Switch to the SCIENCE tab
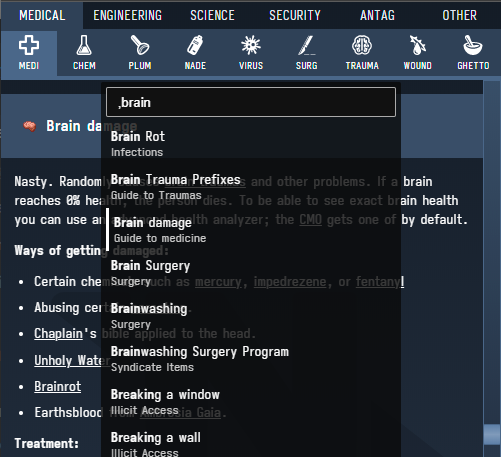The width and height of the screenshot is (501, 457). pos(212,15)
